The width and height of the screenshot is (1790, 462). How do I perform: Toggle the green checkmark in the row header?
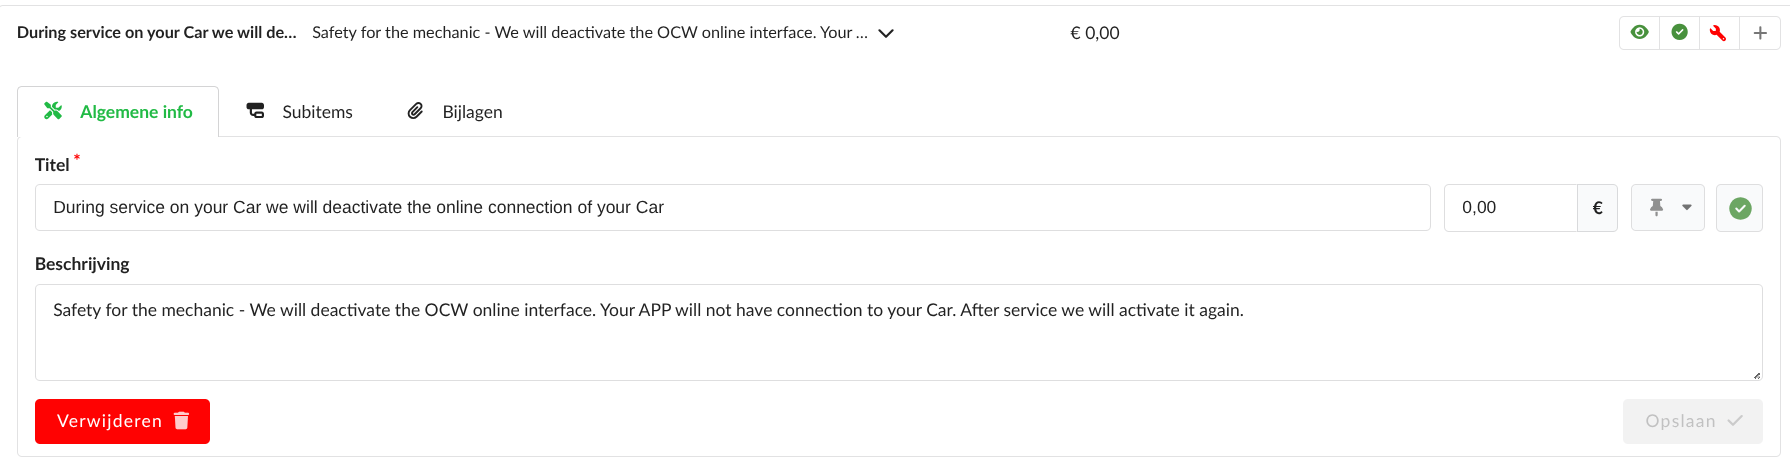(1679, 33)
